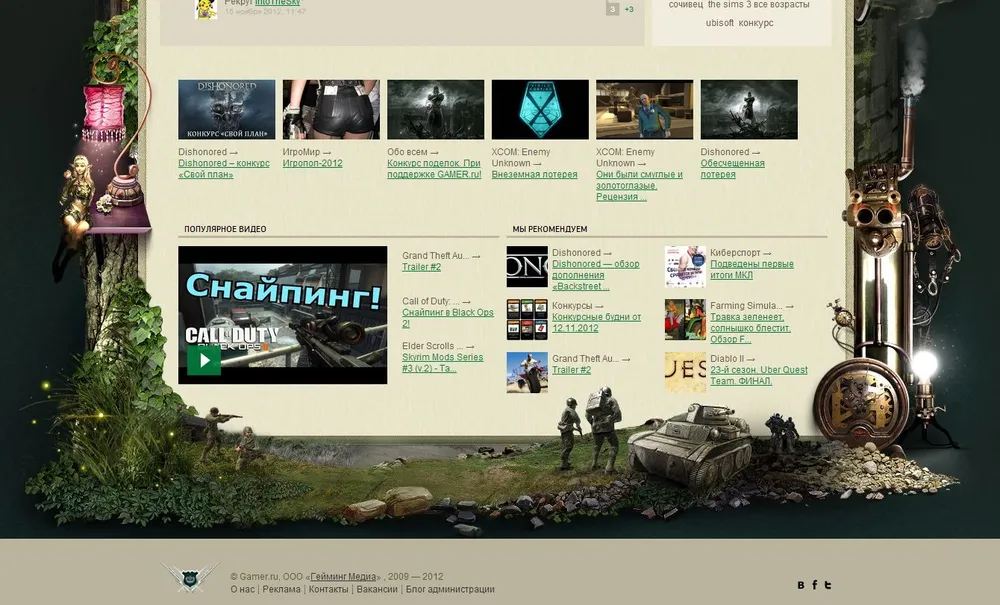Open the VK social icon in footer
This screenshot has width=1000, height=605.
801,585
